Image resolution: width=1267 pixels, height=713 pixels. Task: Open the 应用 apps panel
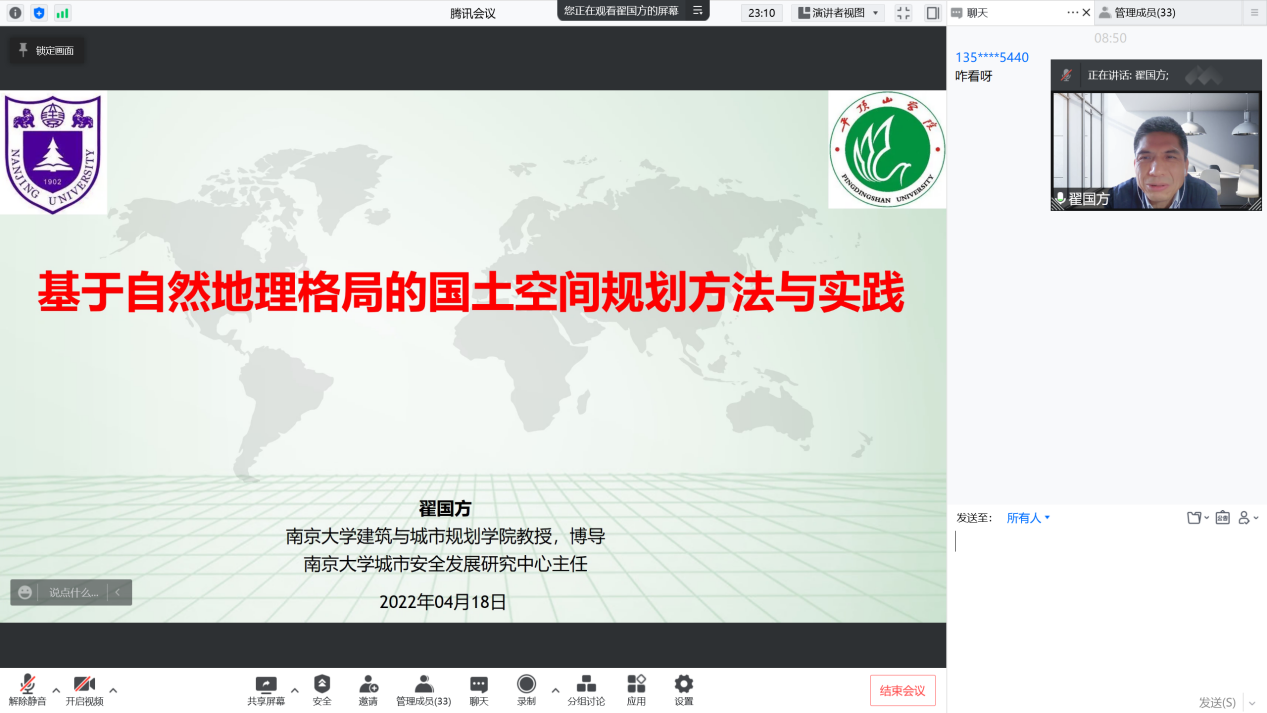(636, 689)
